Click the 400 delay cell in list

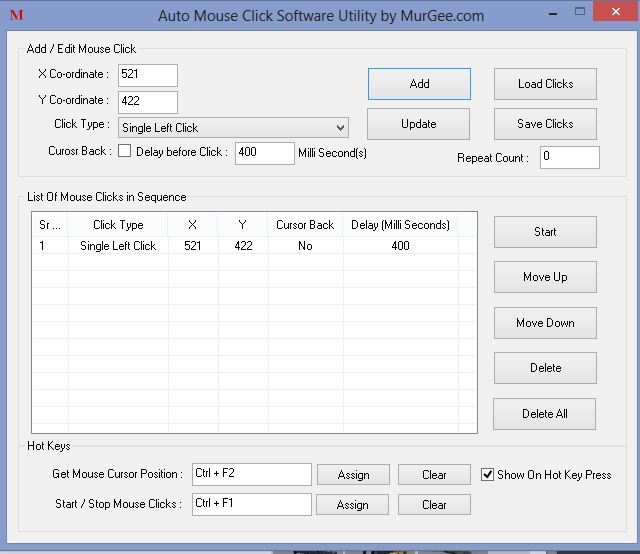(x=400, y=246)
